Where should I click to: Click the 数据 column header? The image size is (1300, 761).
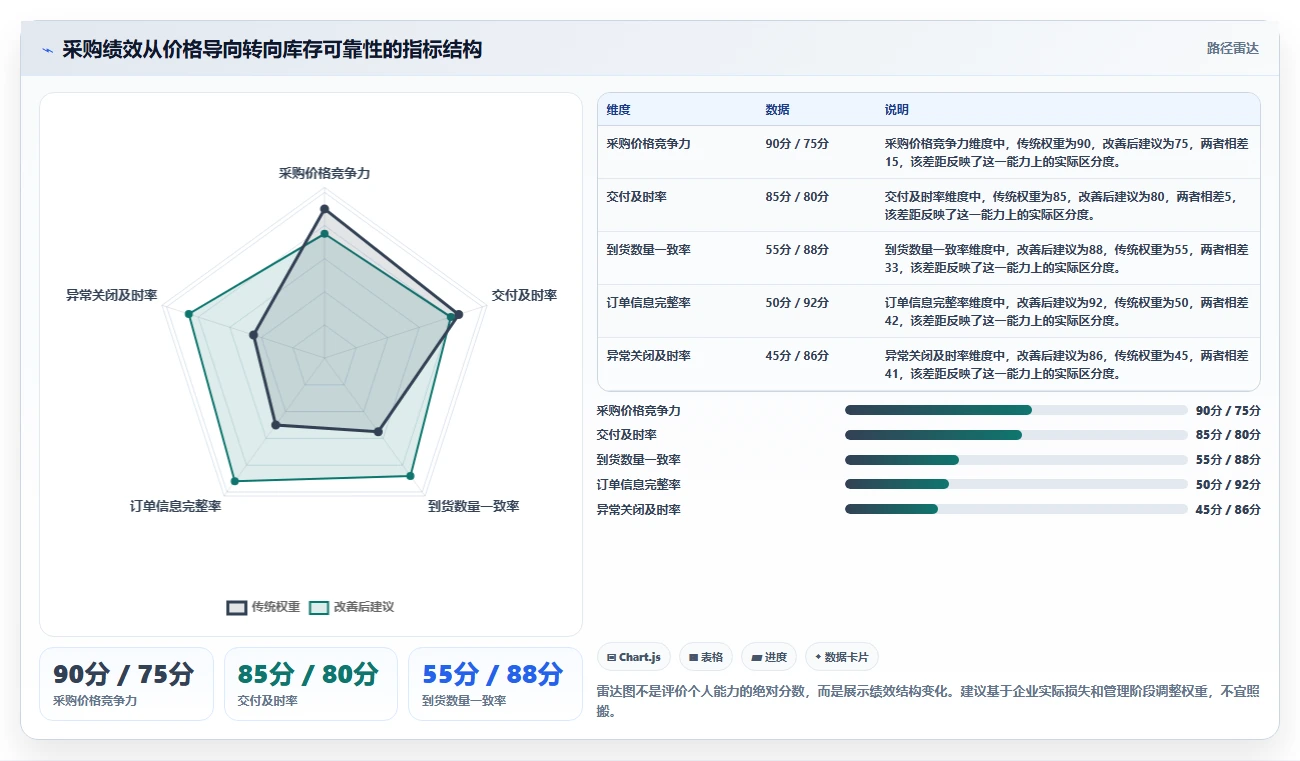pos(777,110)
